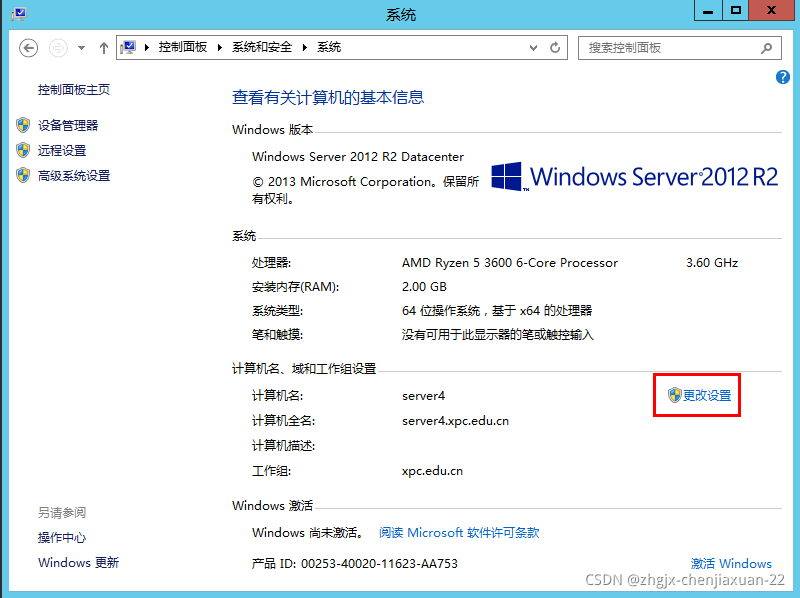This screenshot has width=800, height=598.
Task: Expand the arrow before 控制面板 breadcrumb
Action: (x=147, y=47)
